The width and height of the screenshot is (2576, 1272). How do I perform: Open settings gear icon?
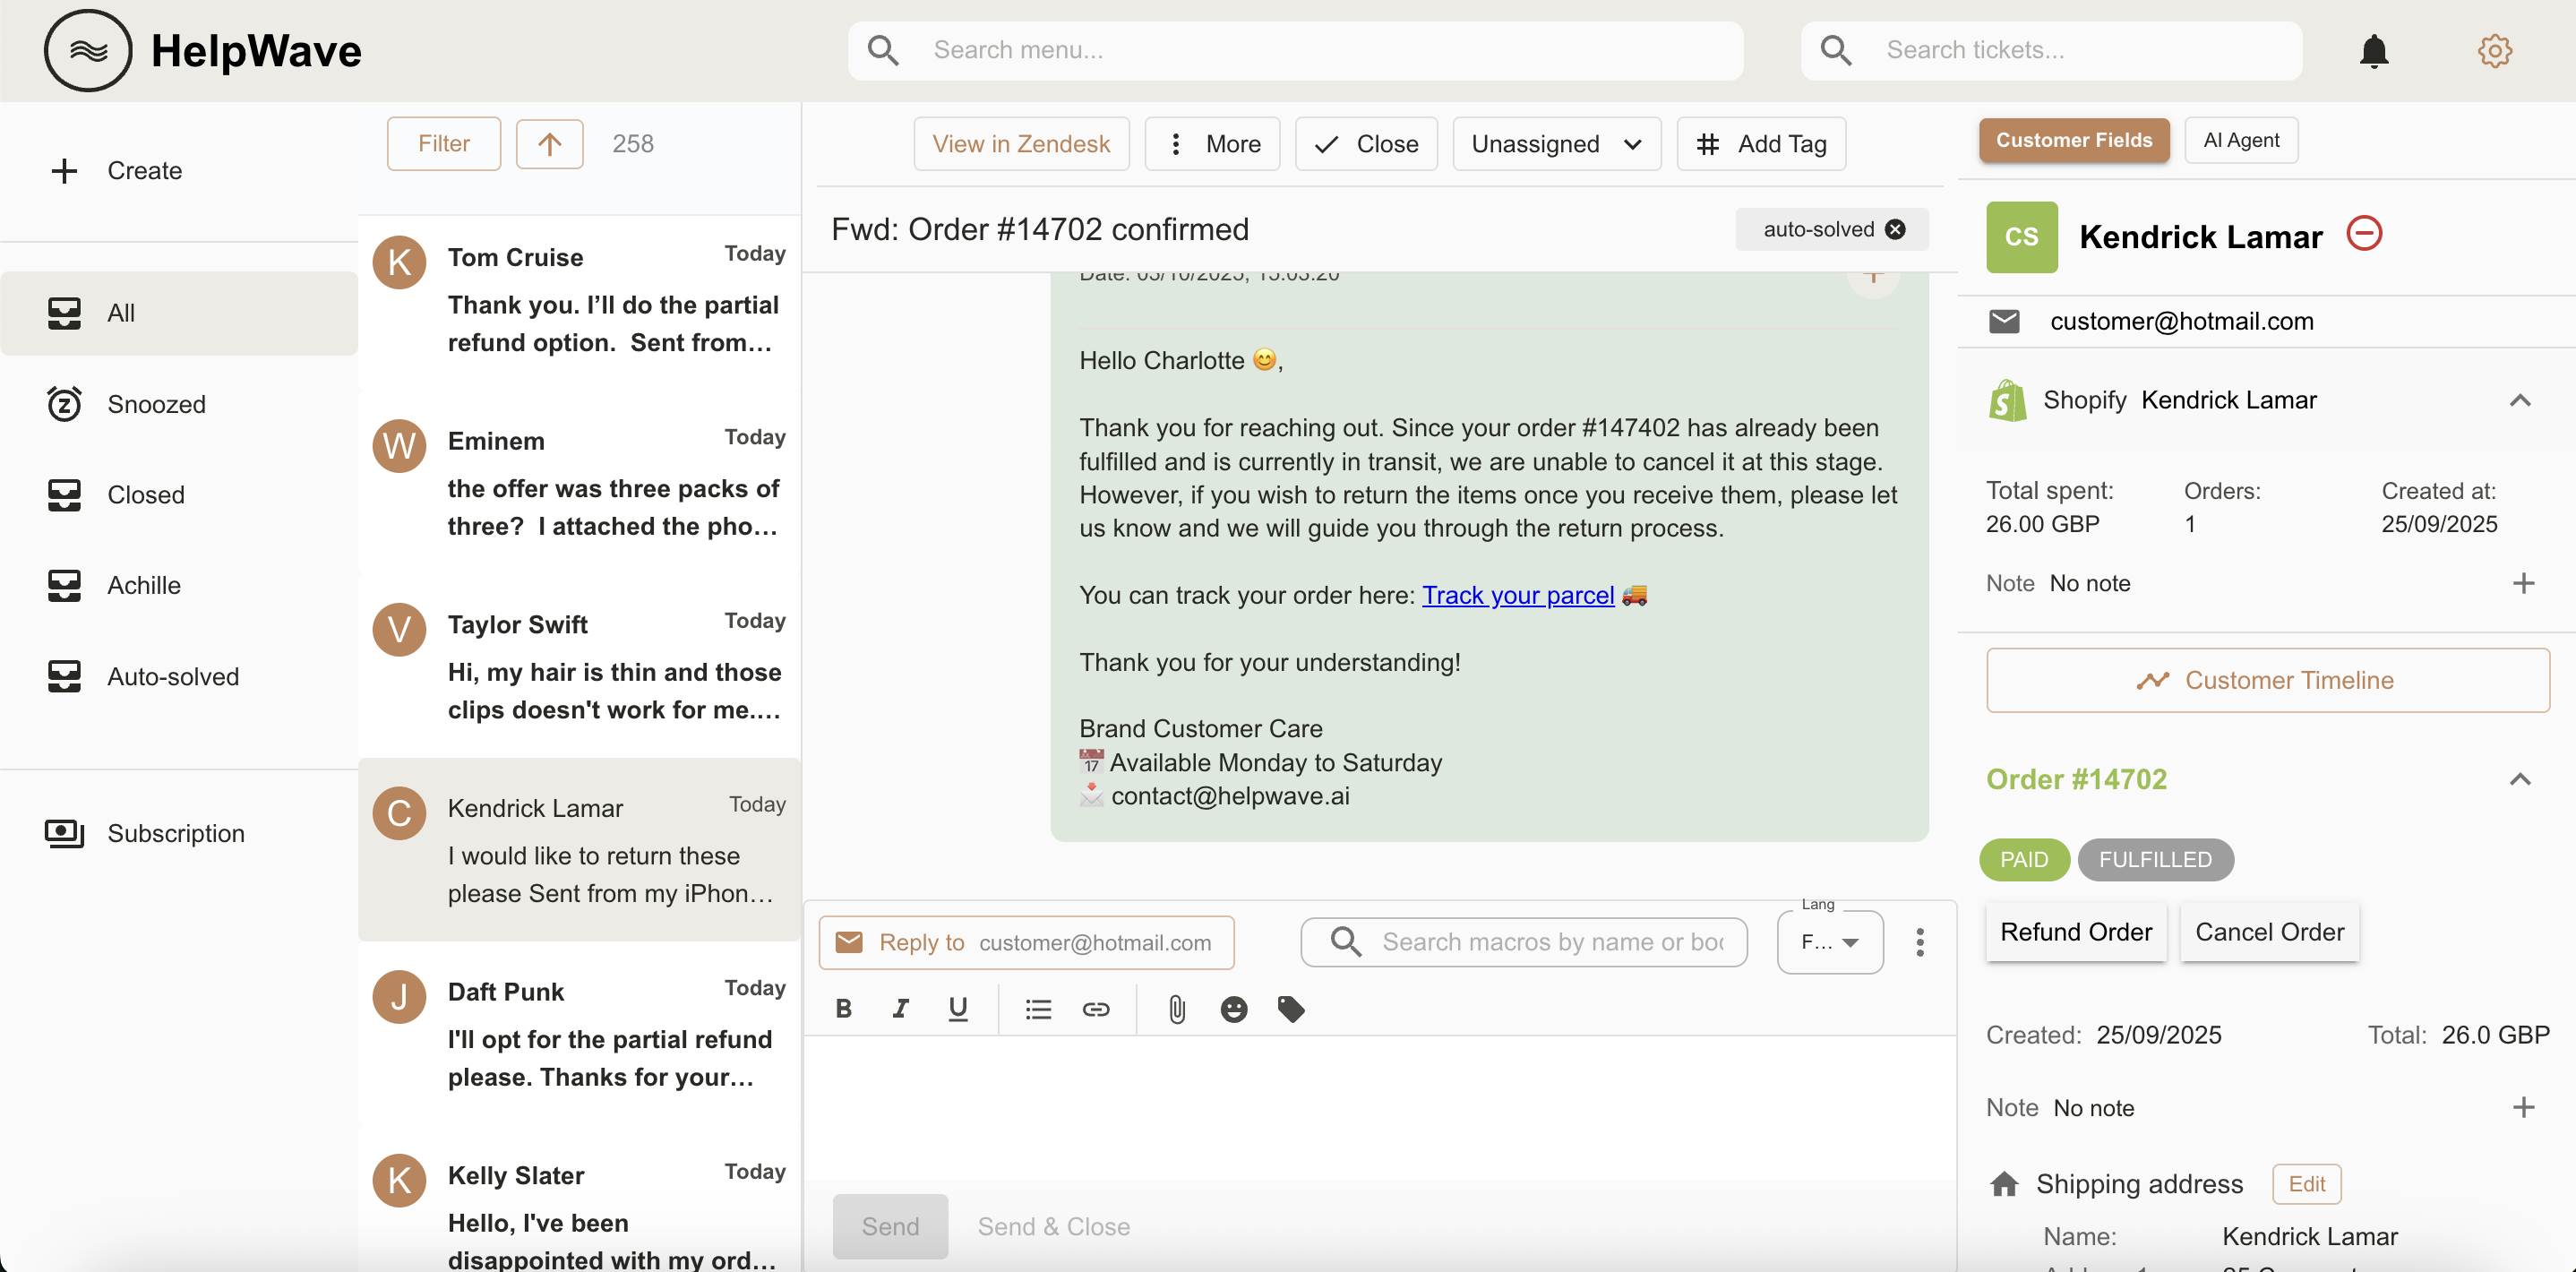2494,51
